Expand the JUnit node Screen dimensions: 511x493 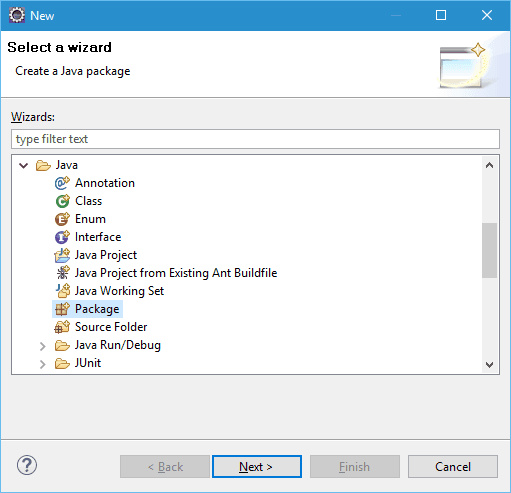coord(42,364)
